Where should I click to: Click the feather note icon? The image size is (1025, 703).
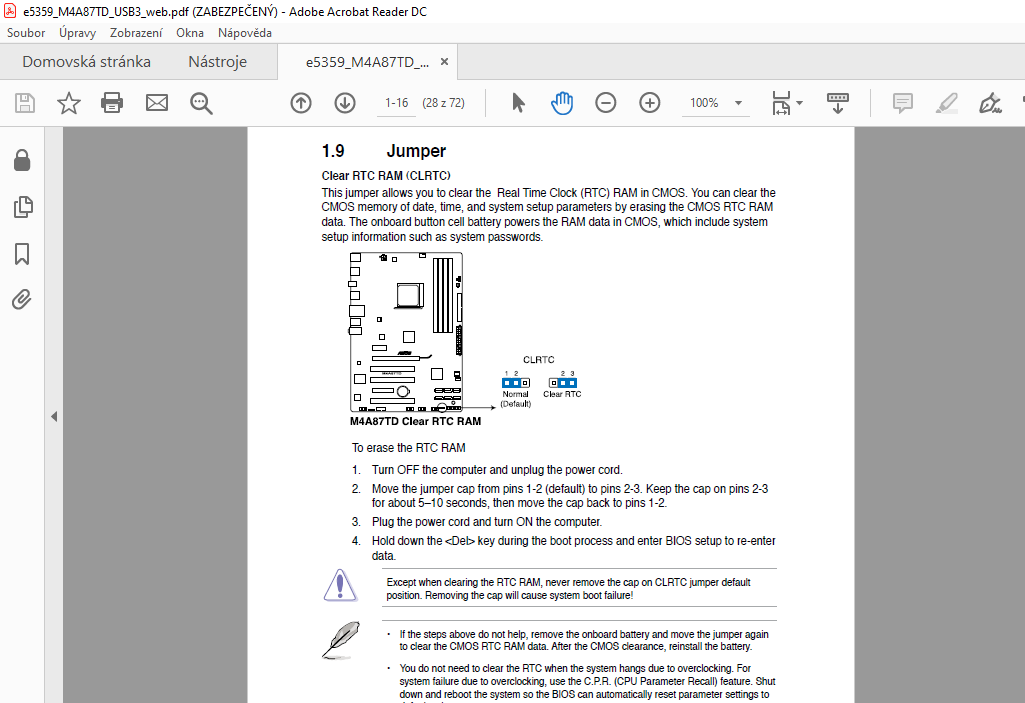(x=341, y=640)
